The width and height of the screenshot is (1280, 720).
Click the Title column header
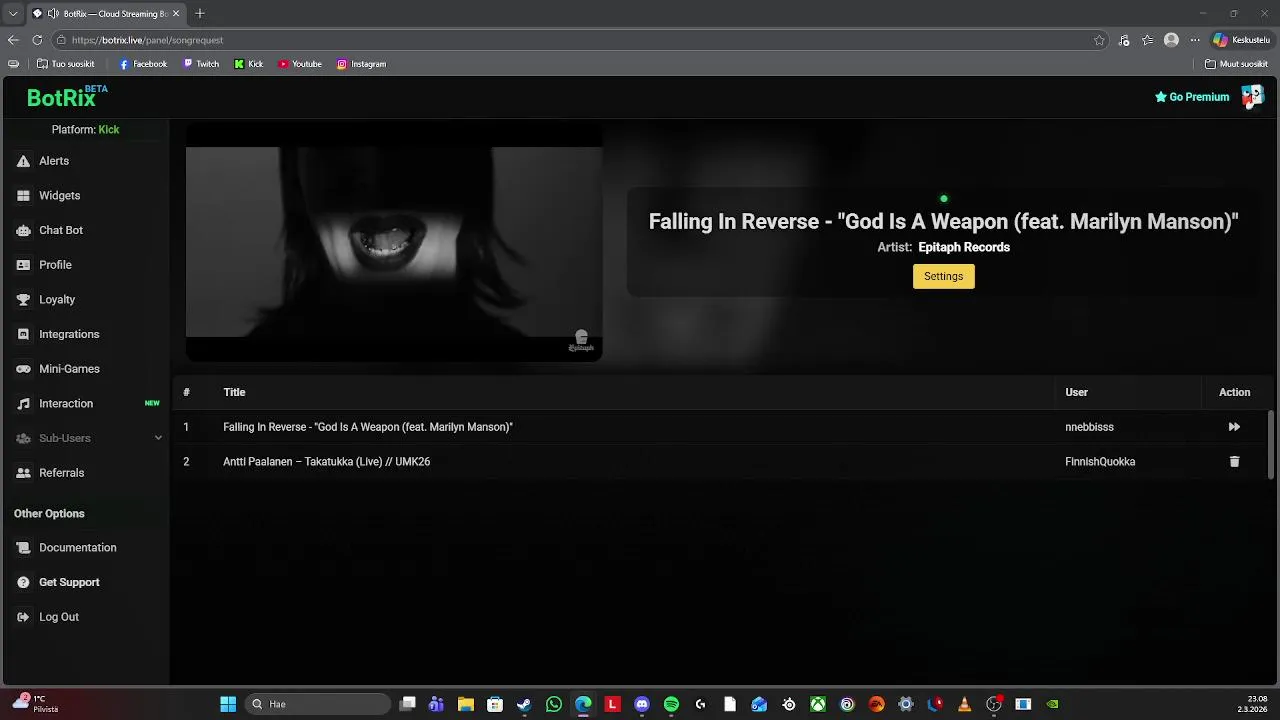[234, 393]
